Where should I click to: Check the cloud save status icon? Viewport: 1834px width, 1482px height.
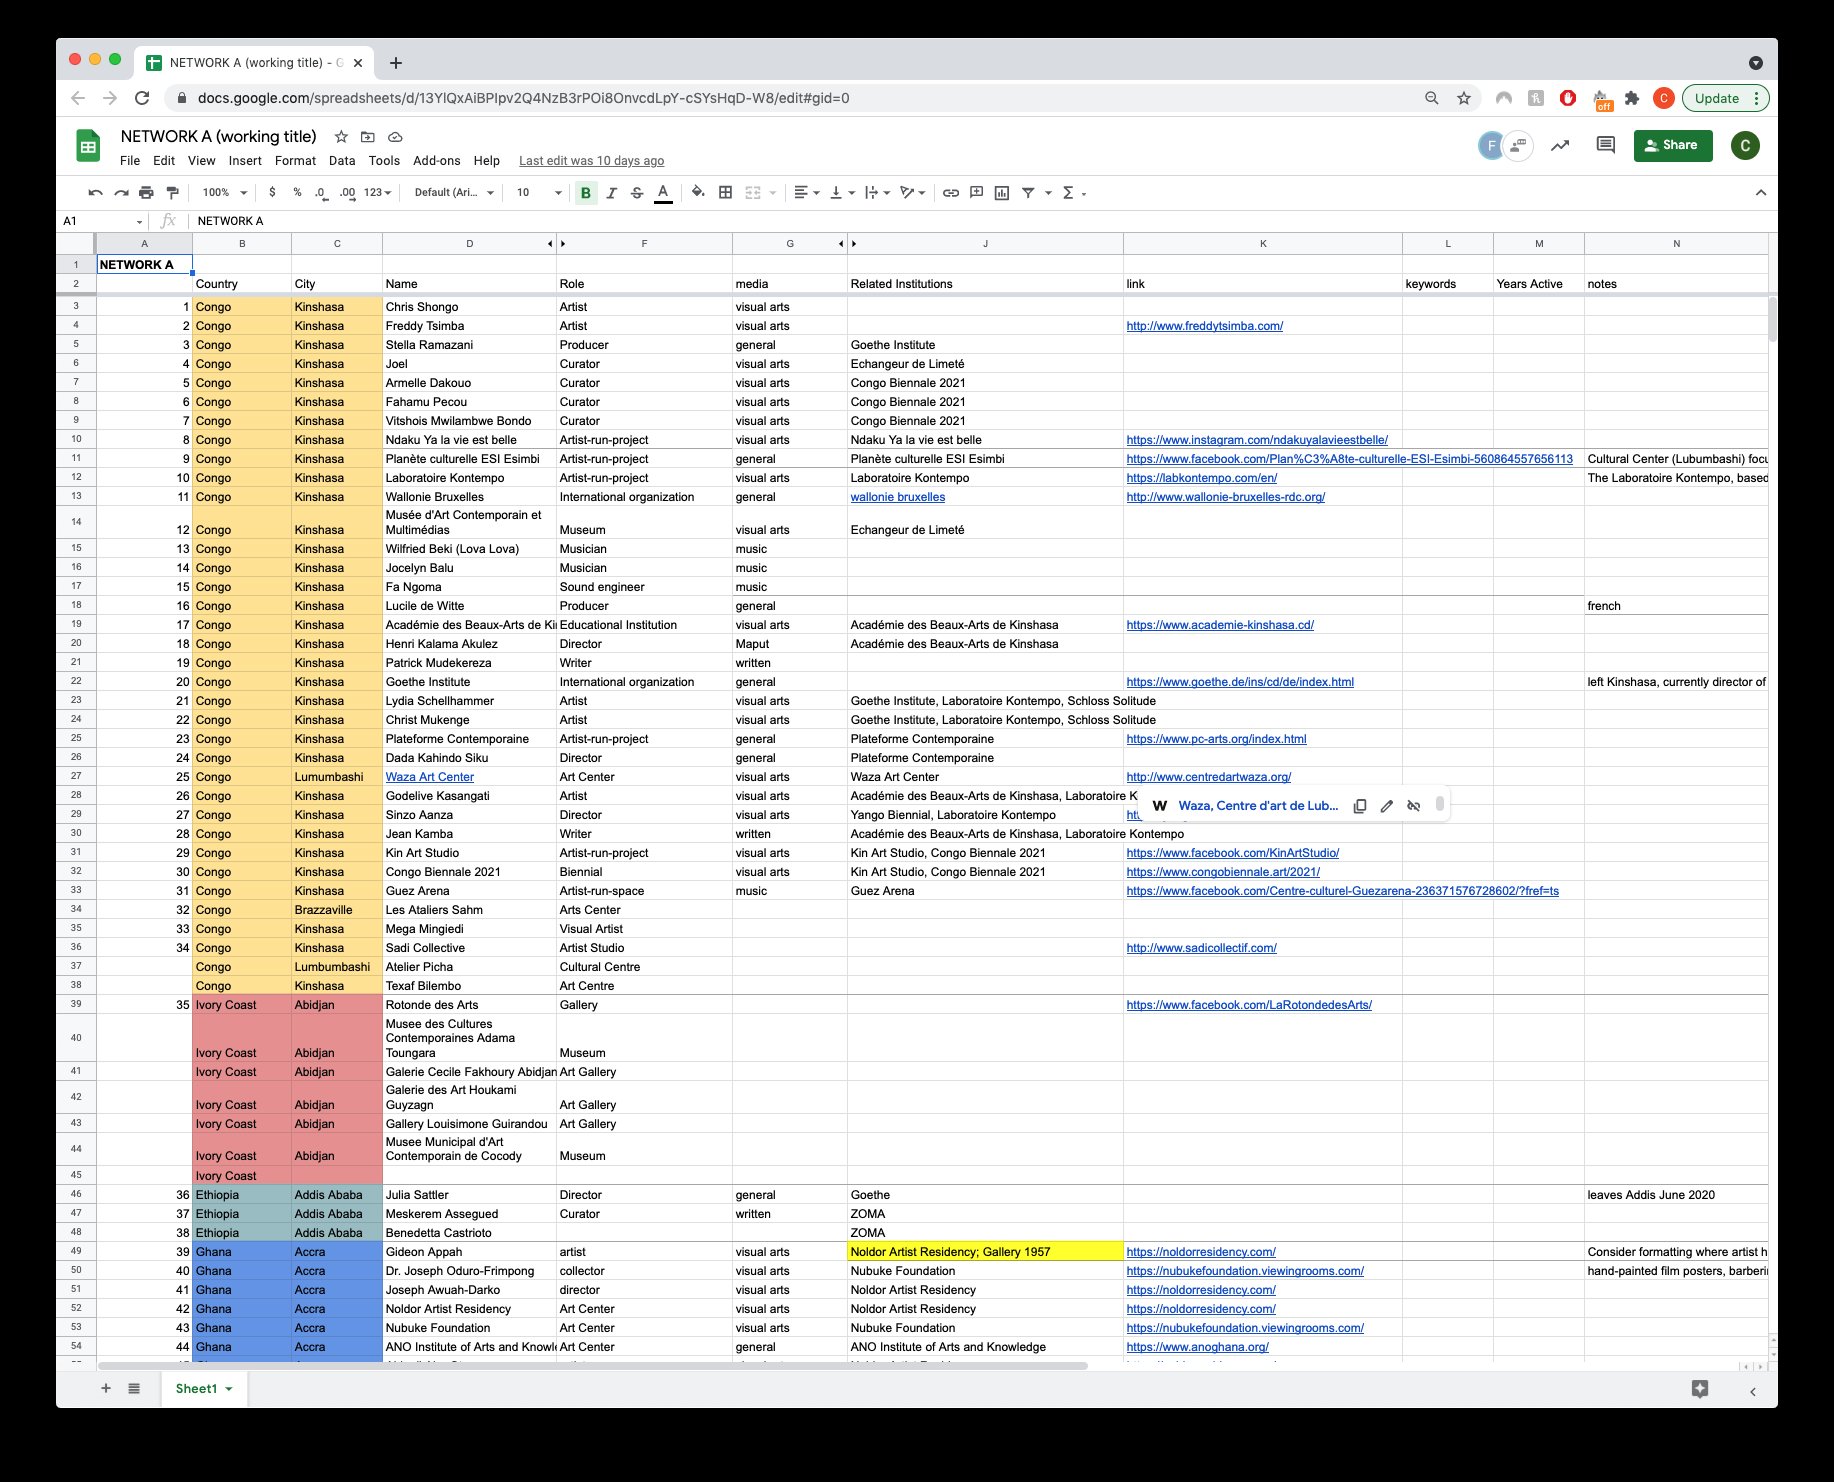[395, 137]
